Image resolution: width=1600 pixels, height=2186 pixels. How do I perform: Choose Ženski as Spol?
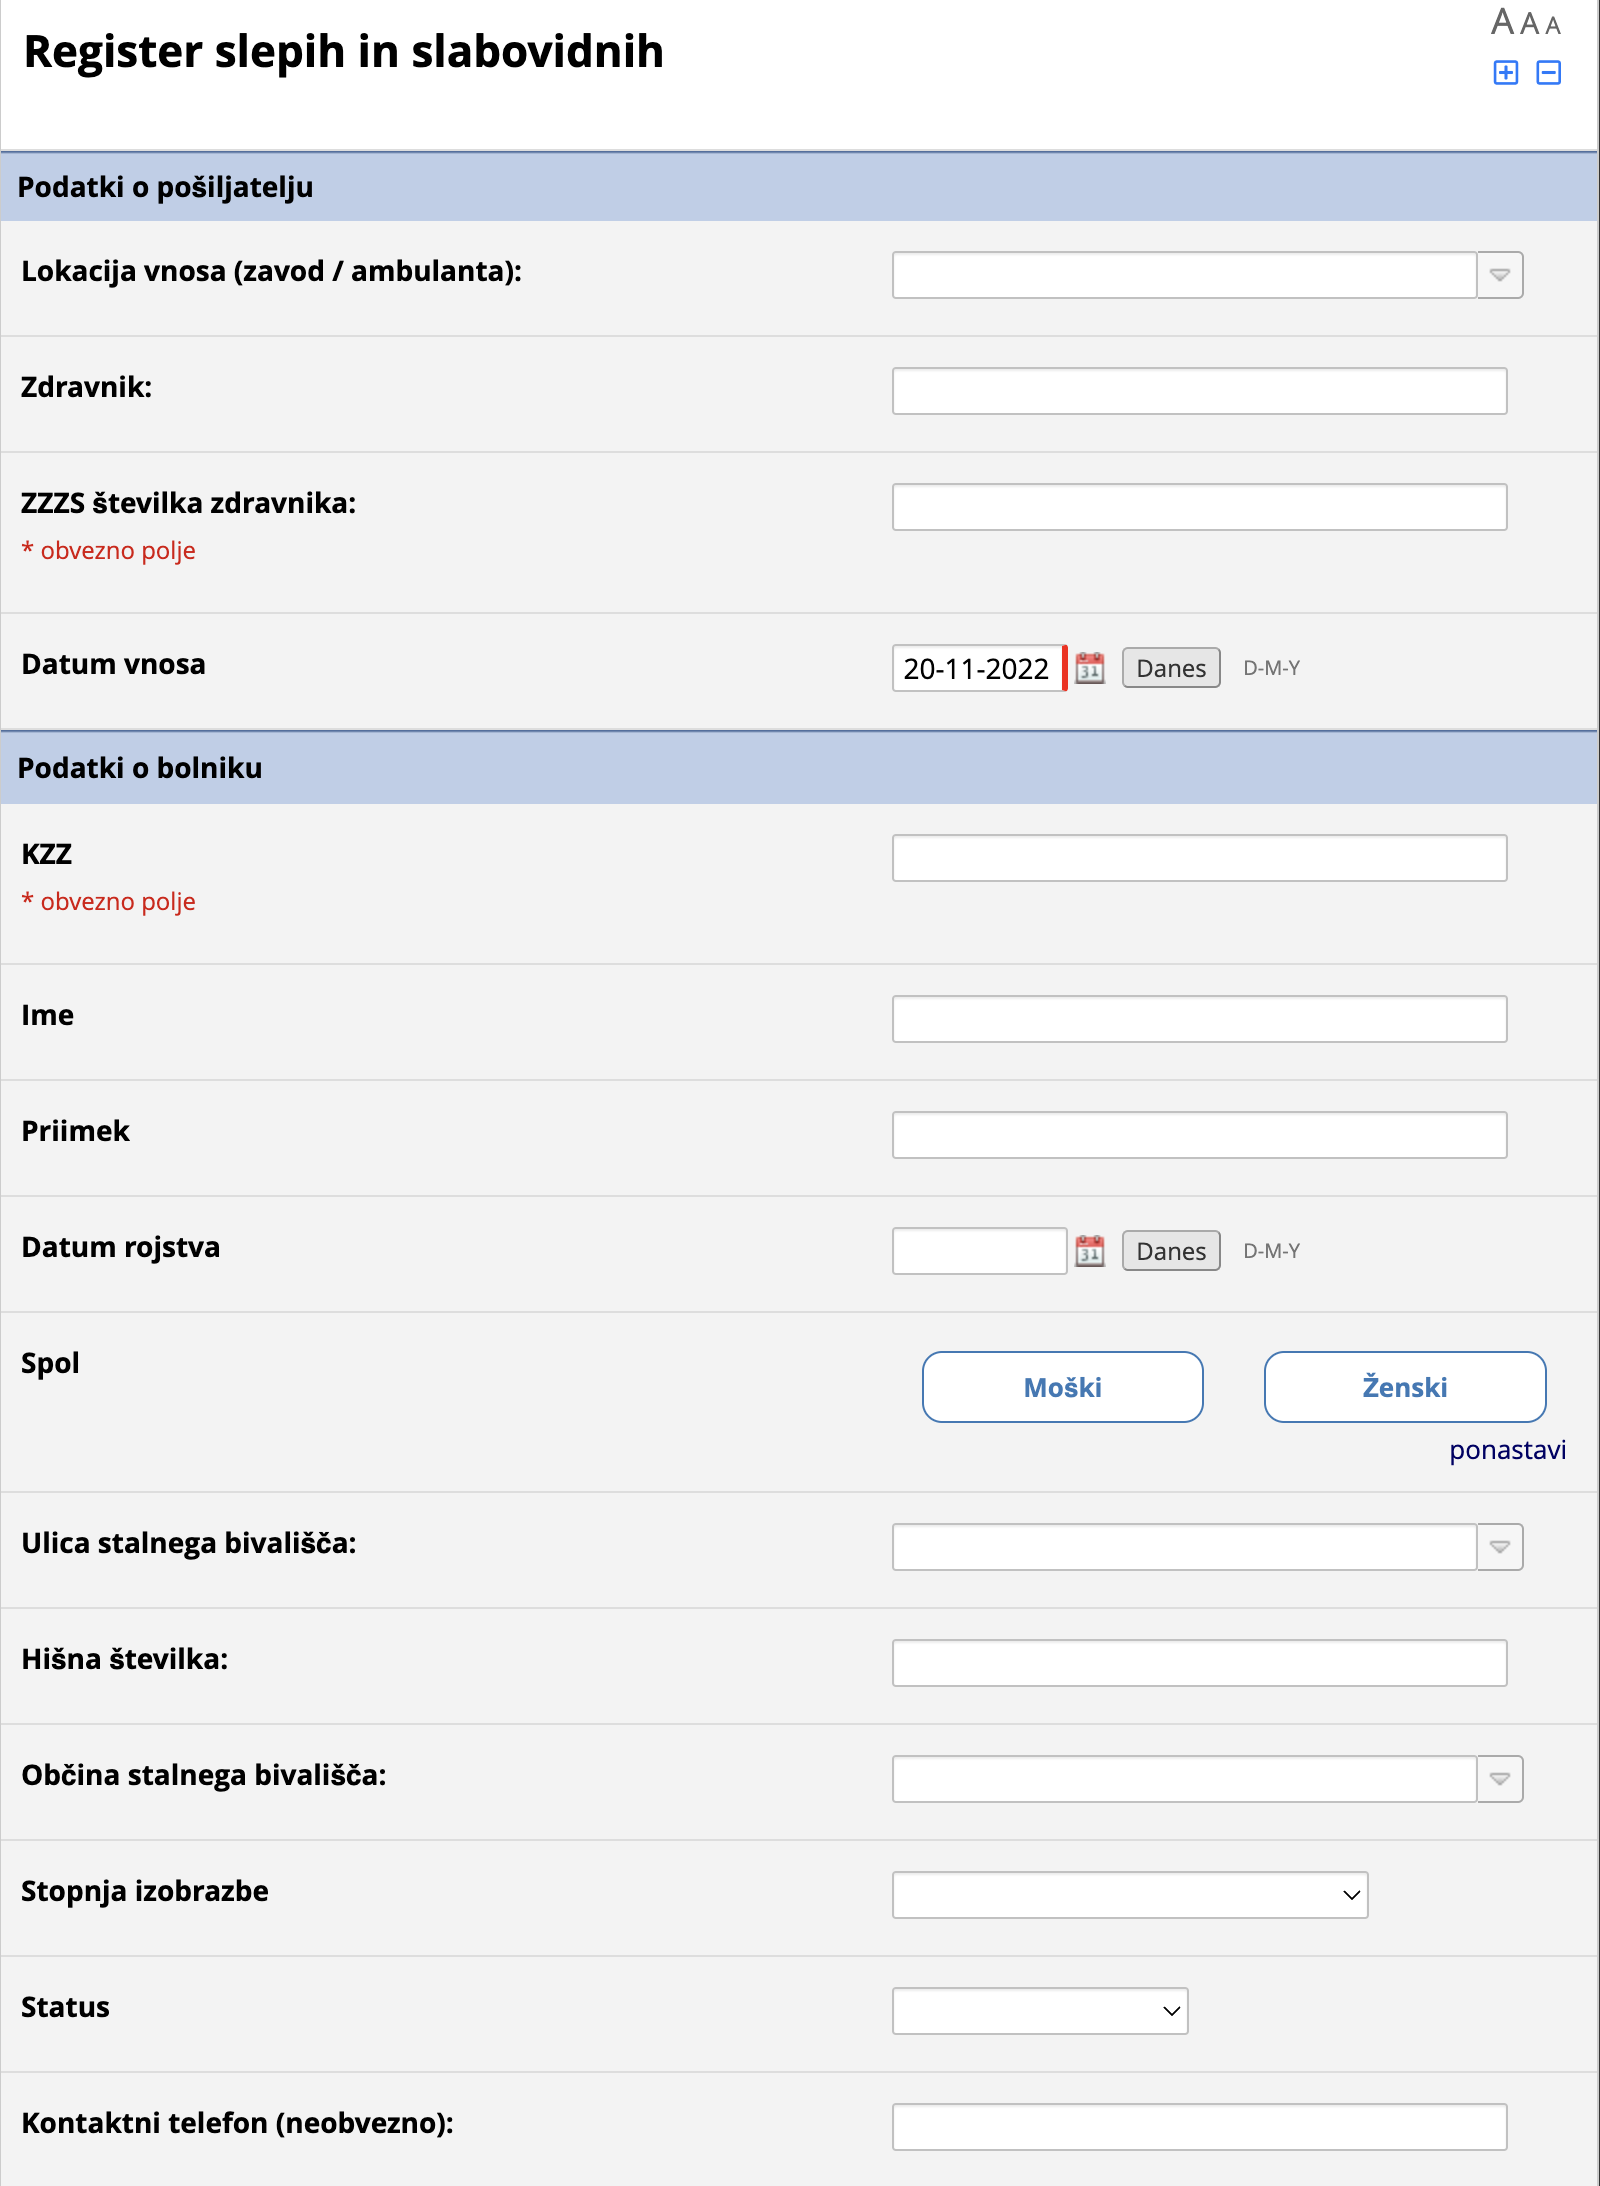point(1405,1387)
